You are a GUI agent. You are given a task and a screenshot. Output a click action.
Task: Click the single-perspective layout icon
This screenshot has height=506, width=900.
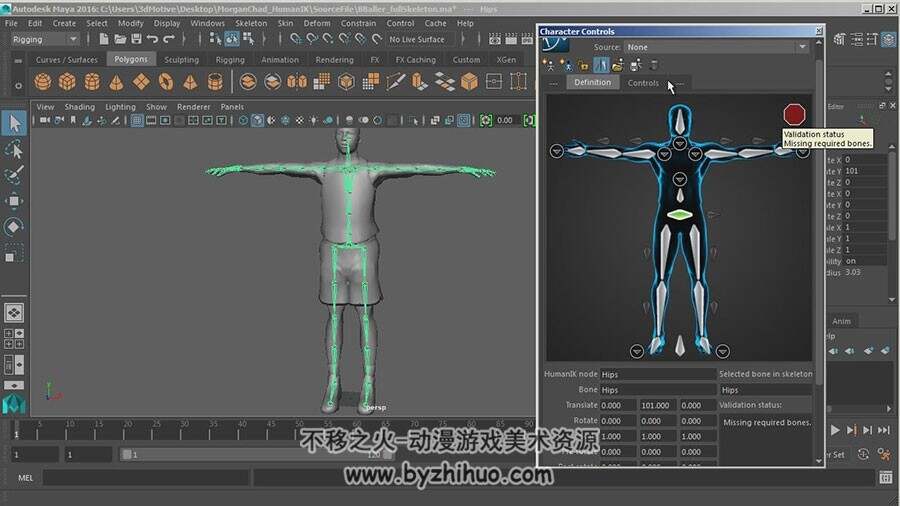tap(14, 313)
